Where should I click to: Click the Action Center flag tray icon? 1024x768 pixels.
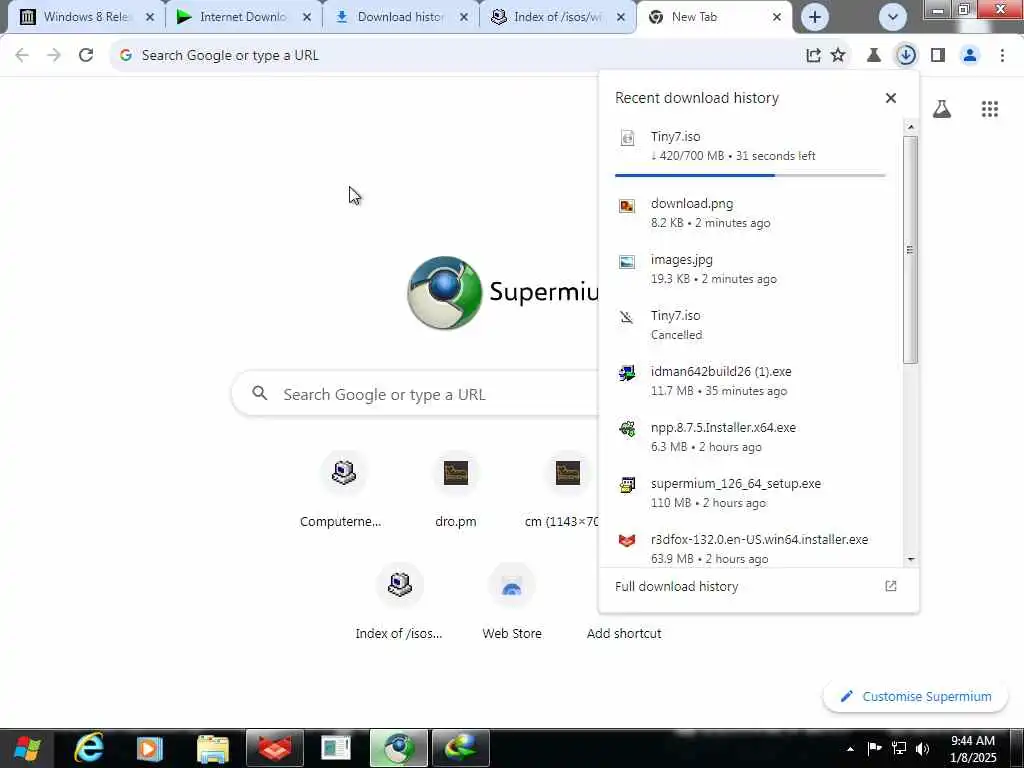pyautogui.click(x=874, y=748)
